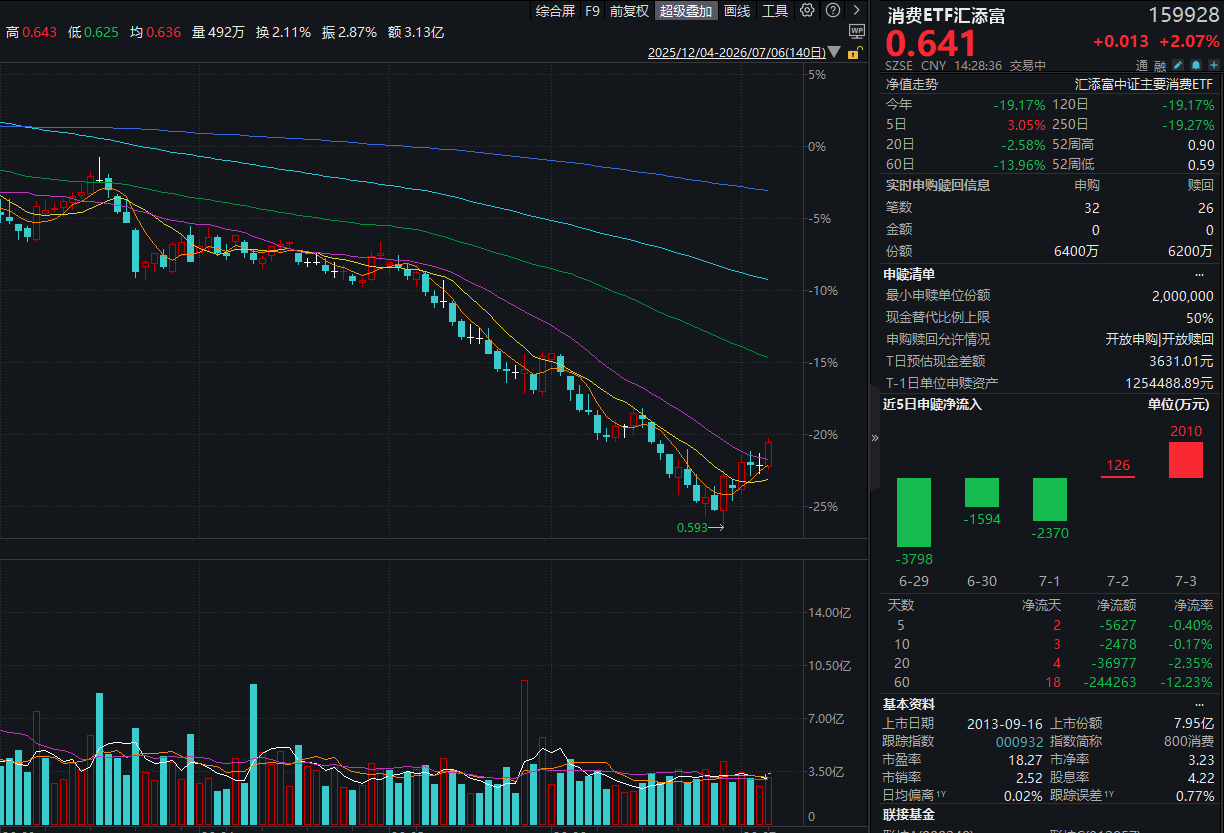Click the 融 margin badge

click(1160, 65)
